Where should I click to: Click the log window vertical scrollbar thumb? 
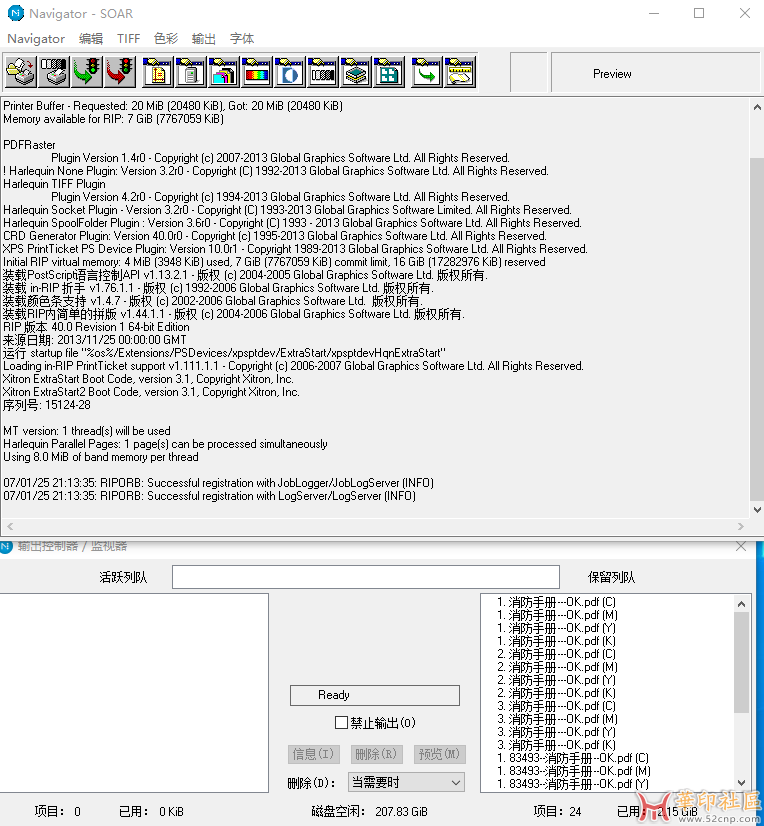(757, 329)
